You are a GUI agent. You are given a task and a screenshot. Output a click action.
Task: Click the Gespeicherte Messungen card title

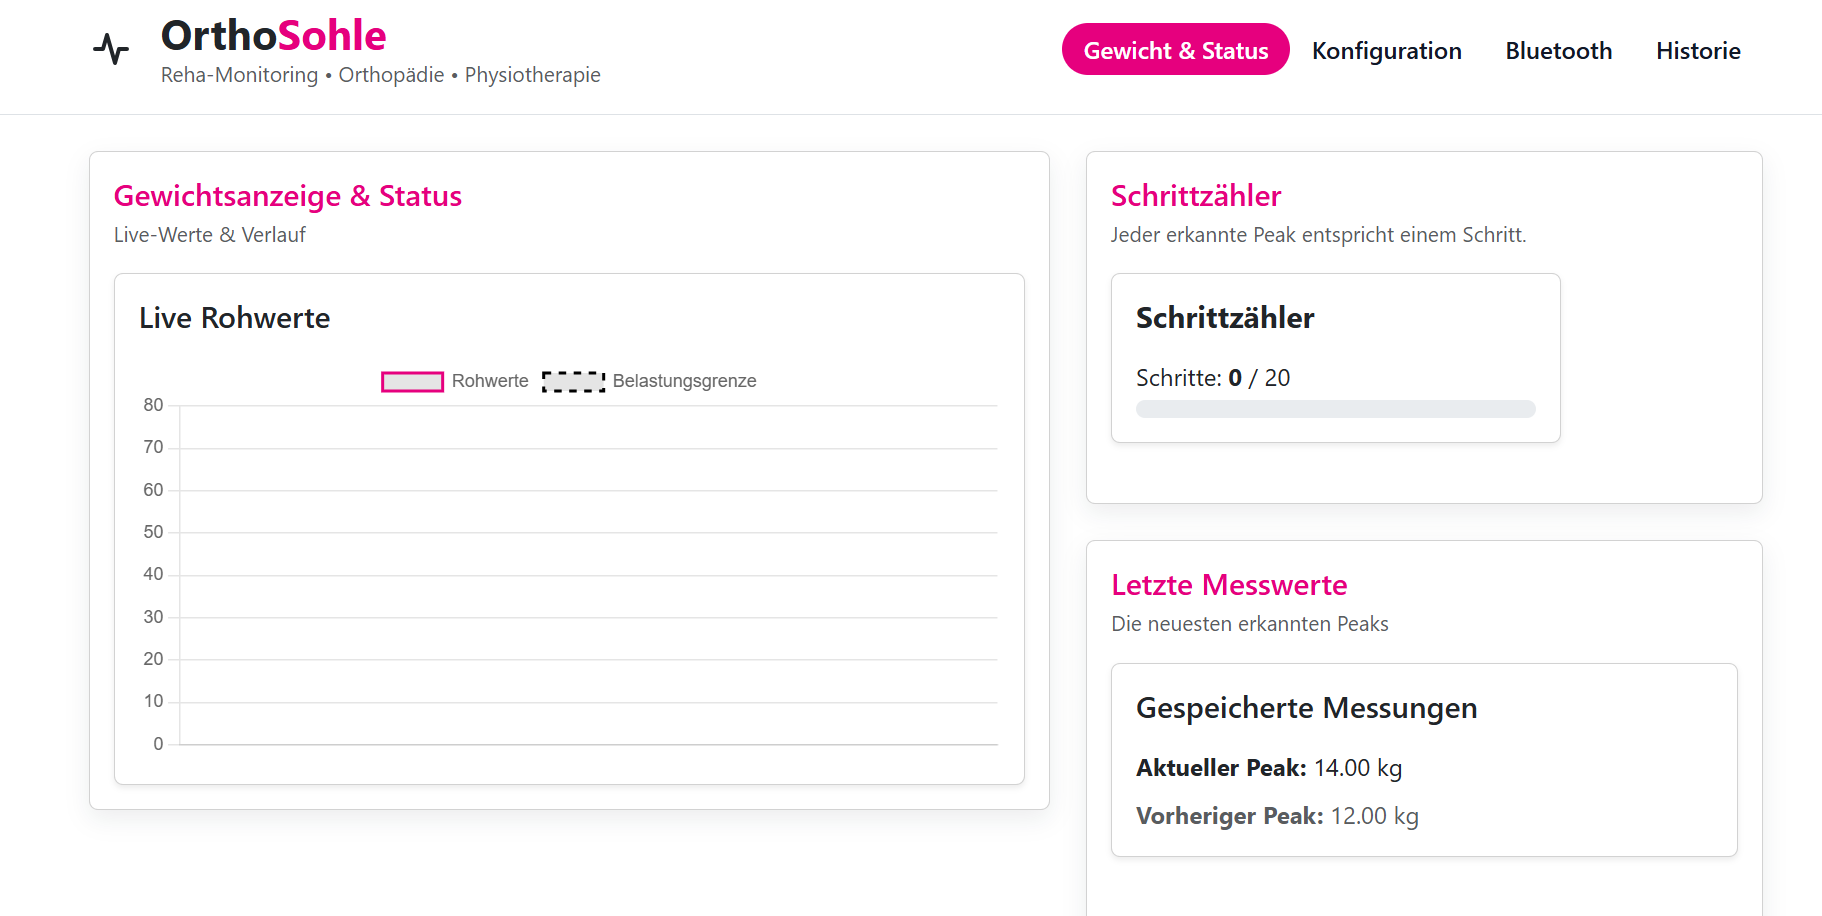1306,708
